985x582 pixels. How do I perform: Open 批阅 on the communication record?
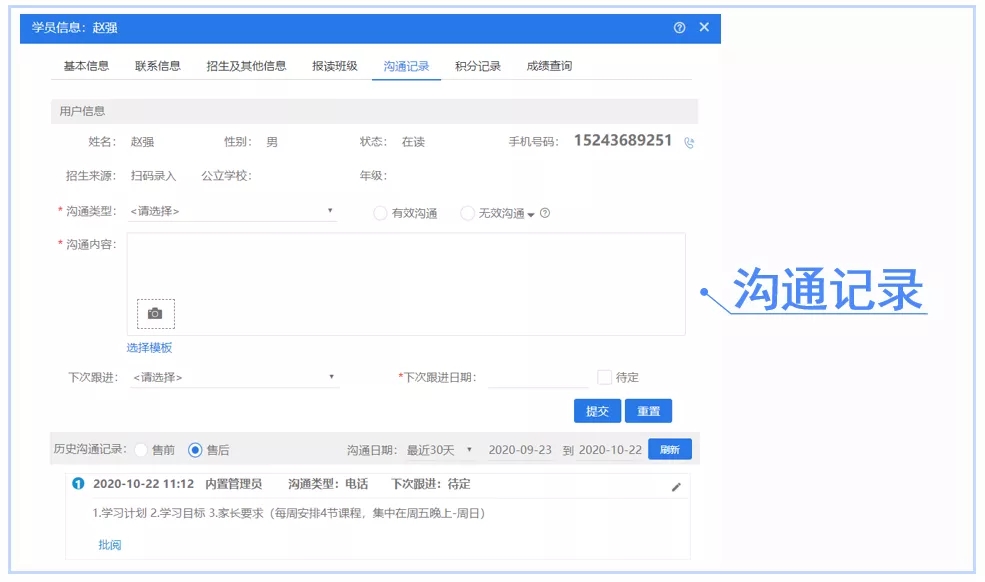coord(110,544)
